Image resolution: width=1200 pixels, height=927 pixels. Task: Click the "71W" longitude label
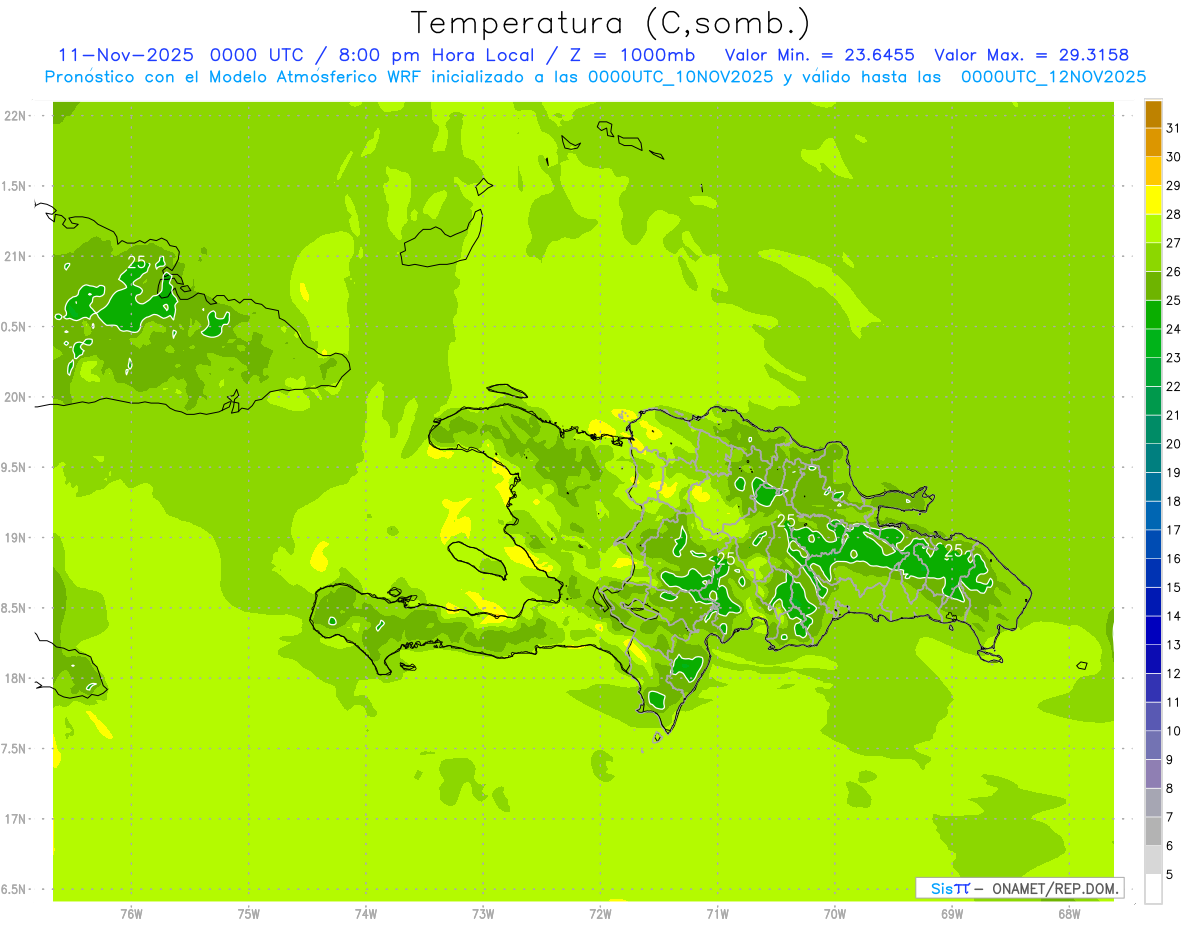[x=717, y=914]
